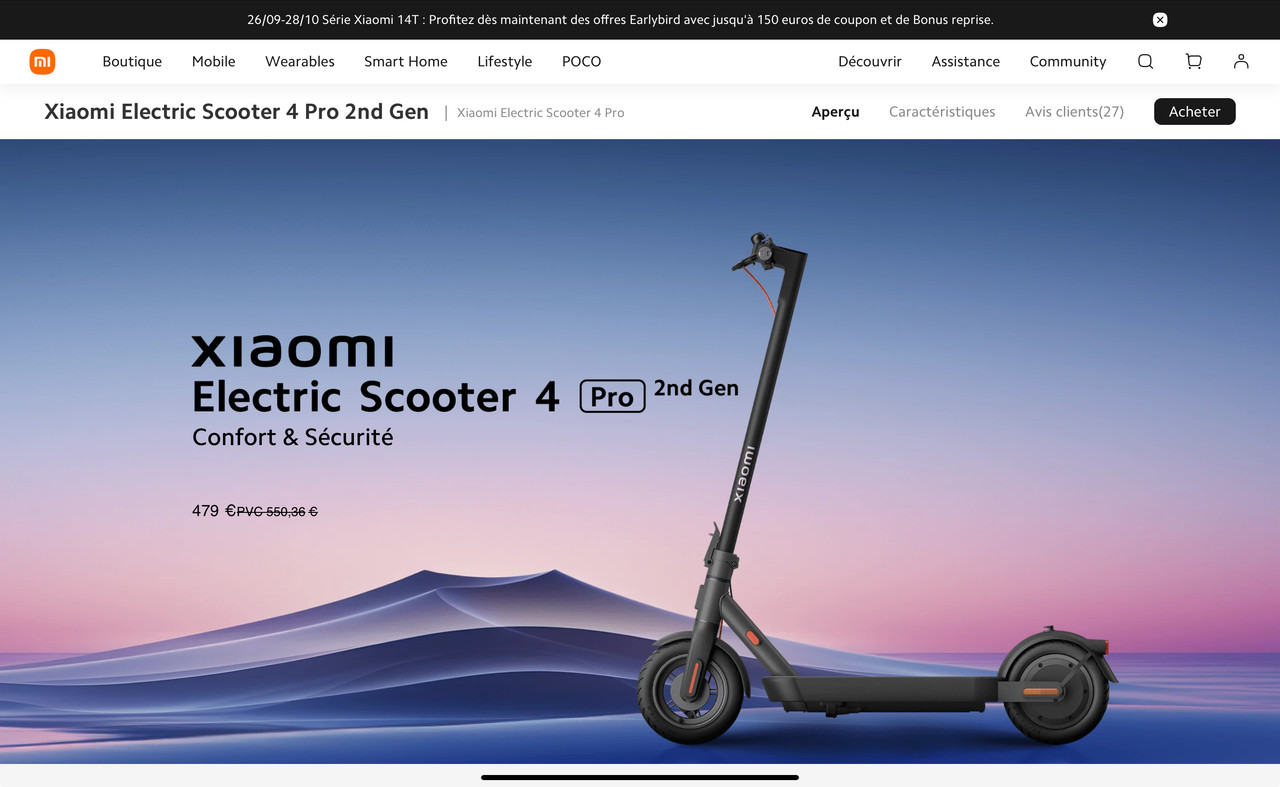Click the orange Mi logo icon
The width and height of the screenshot is (1280, 787).
tap(42, 62)
